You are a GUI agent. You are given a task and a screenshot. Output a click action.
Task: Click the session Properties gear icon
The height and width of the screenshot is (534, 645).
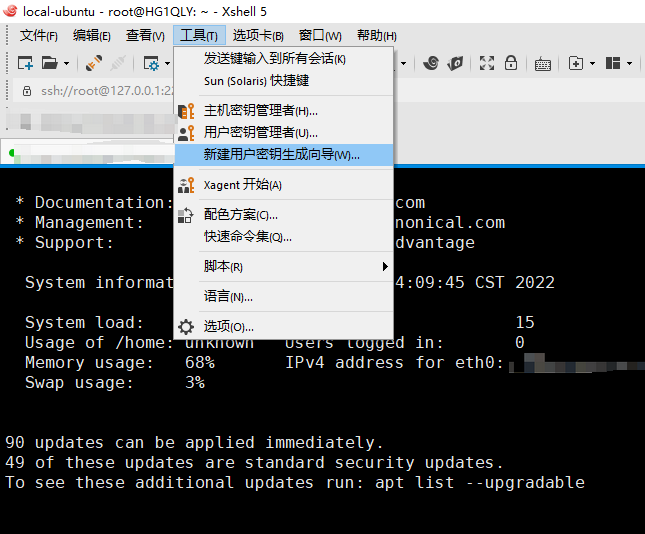tap(151, 63)
